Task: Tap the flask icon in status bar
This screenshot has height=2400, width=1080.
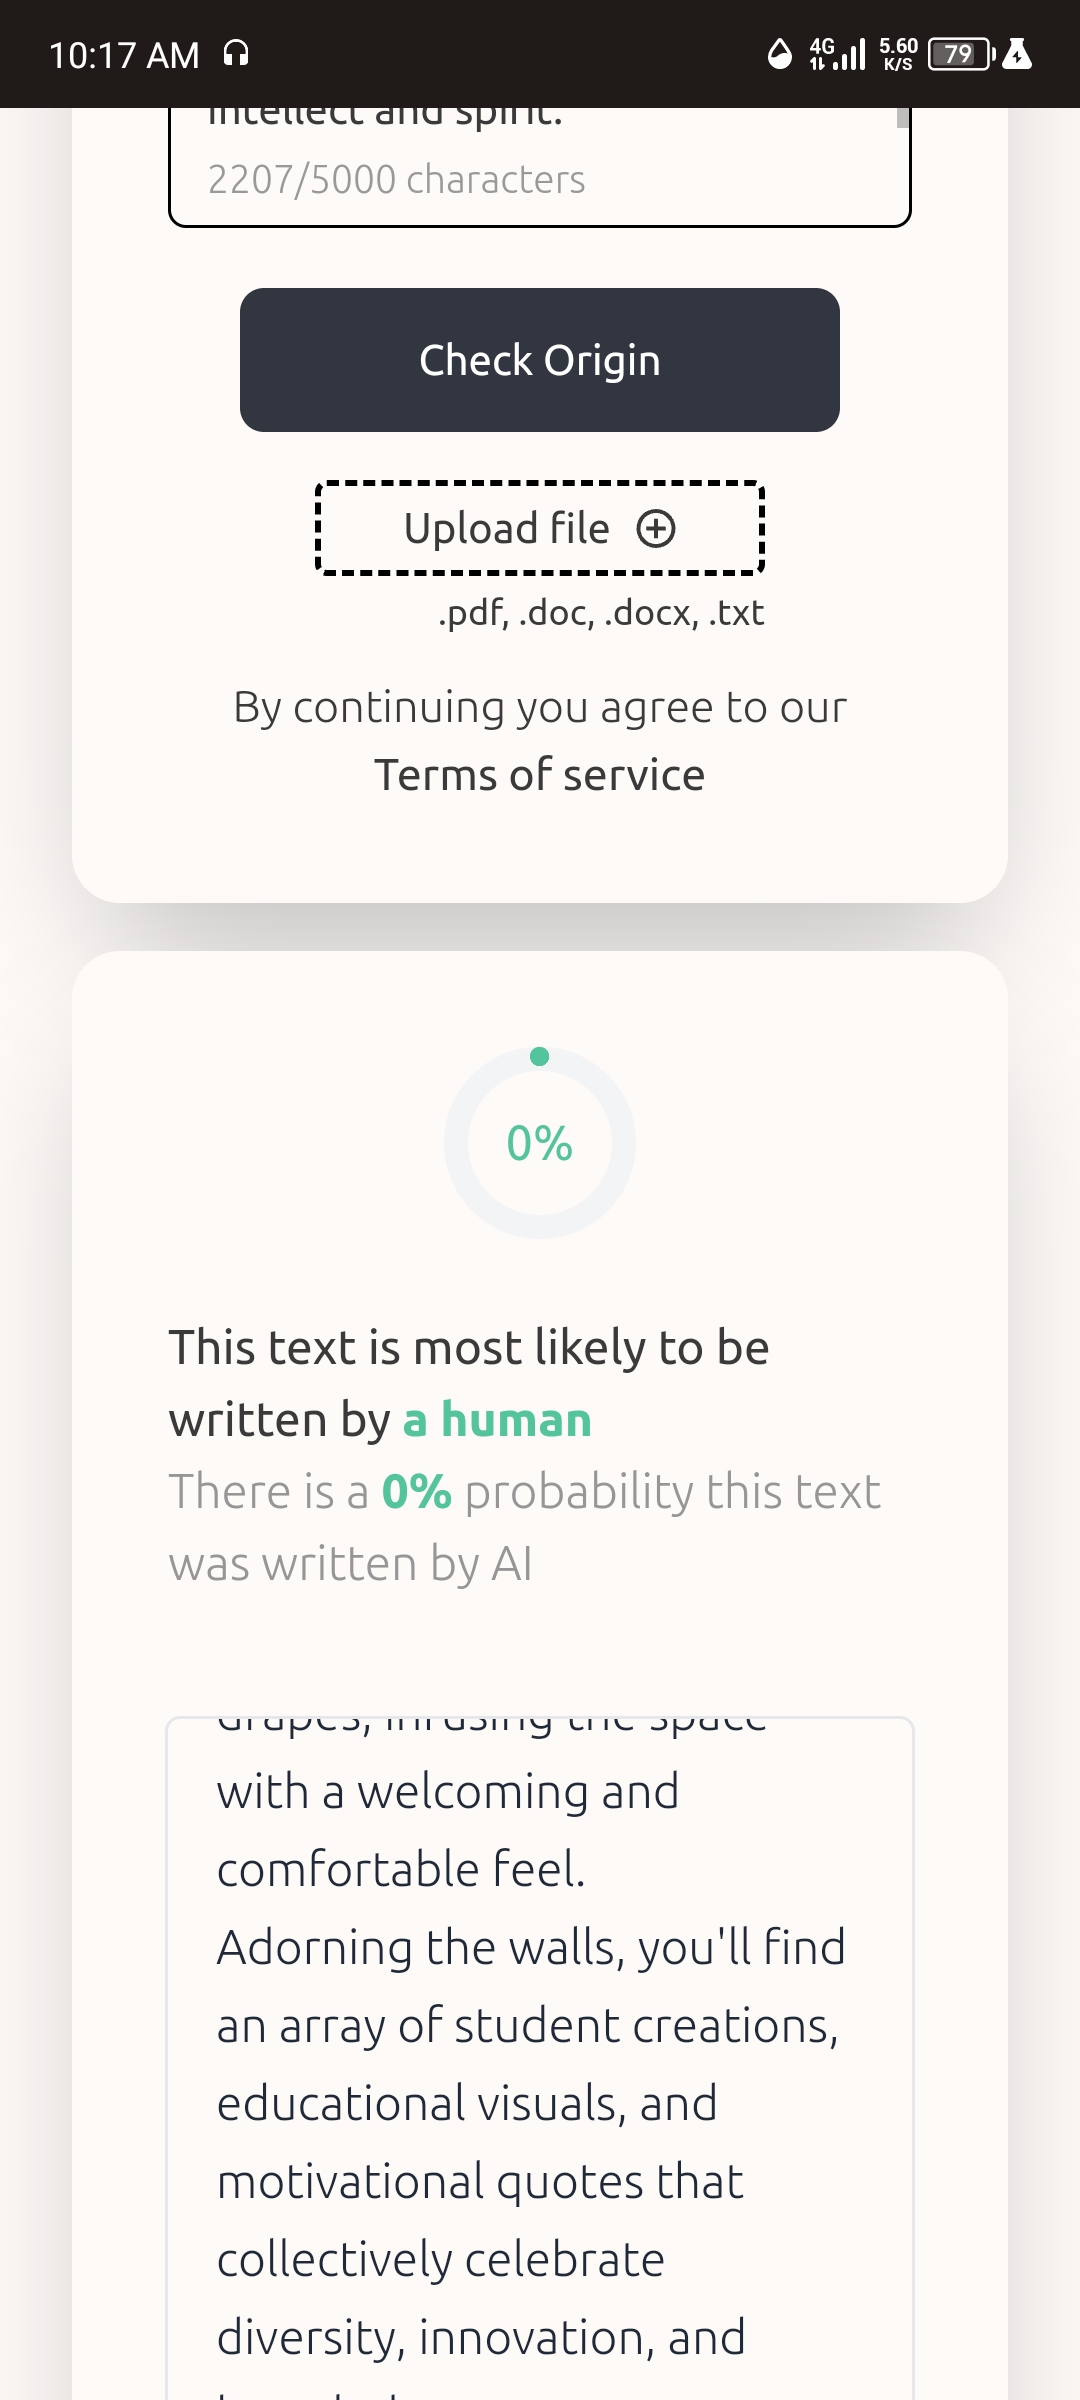Action: [1017, 54]
